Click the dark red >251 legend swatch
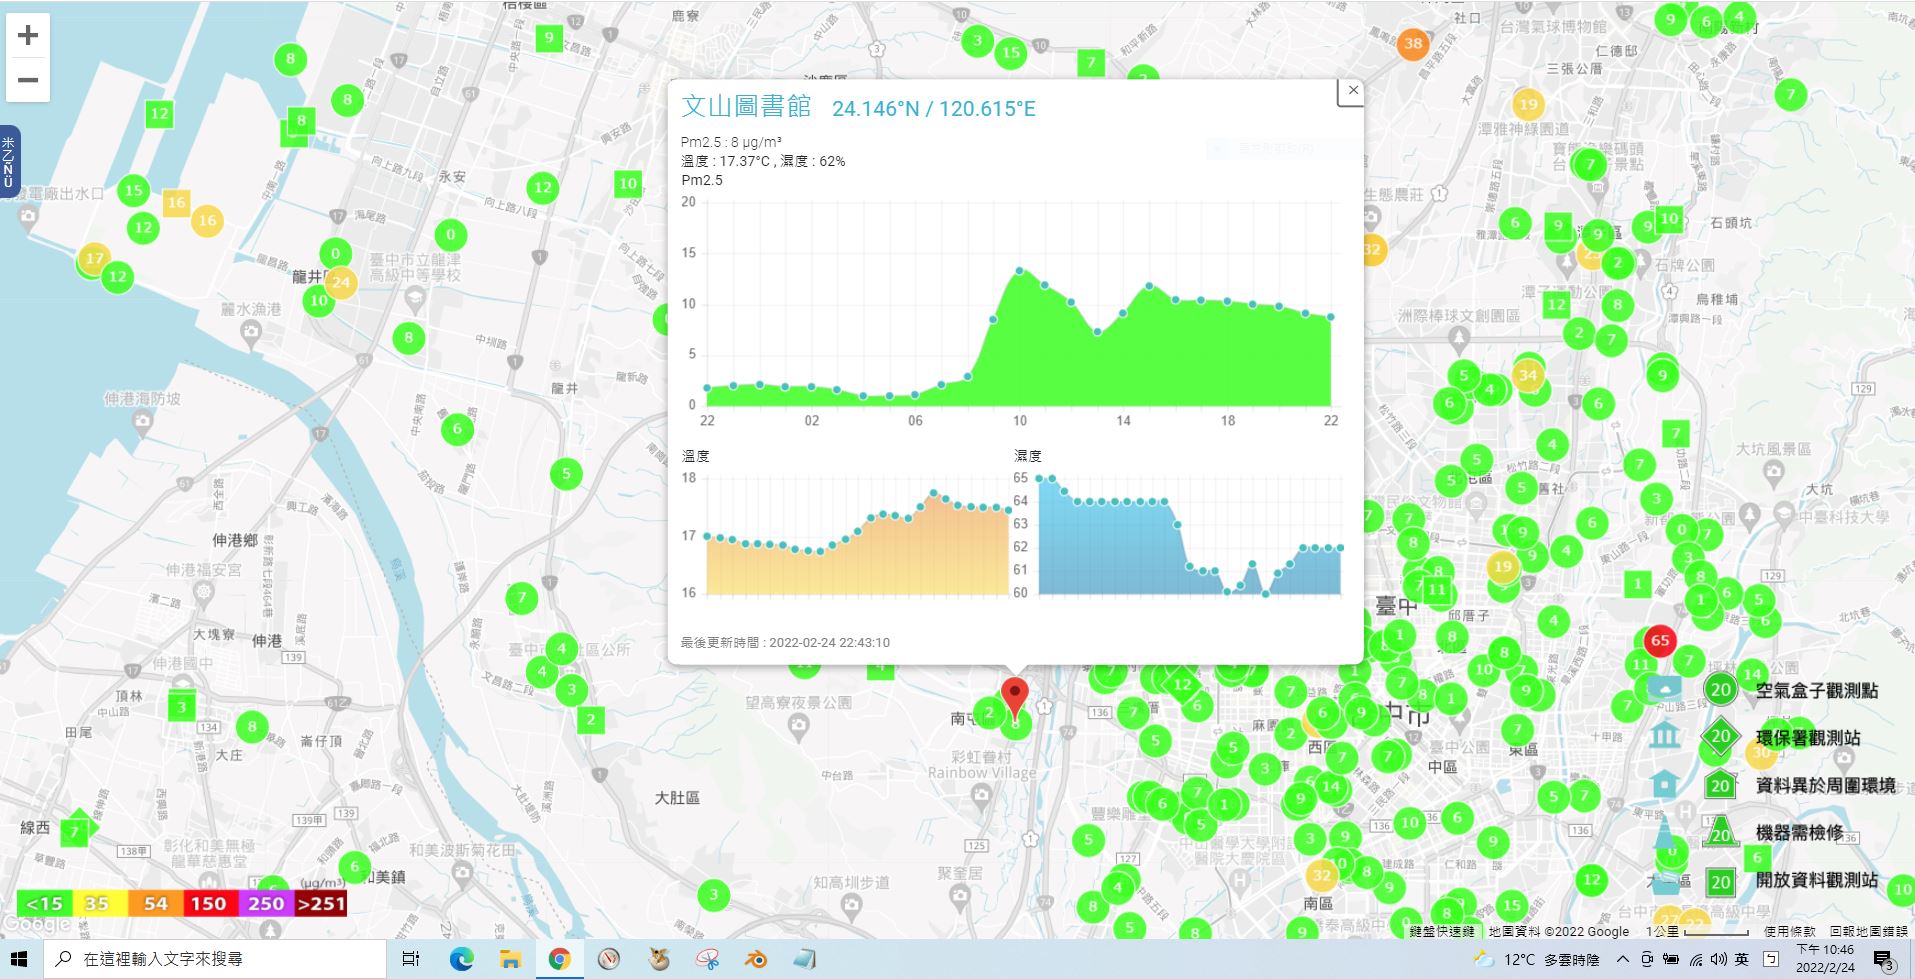The image size is (1915, 979). pos(321,903)
